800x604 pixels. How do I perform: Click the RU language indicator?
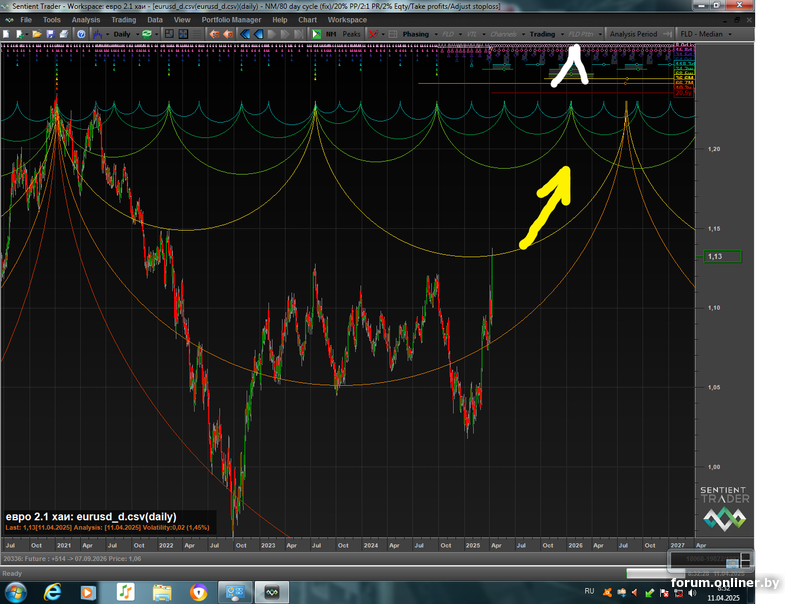click(589, 591)
